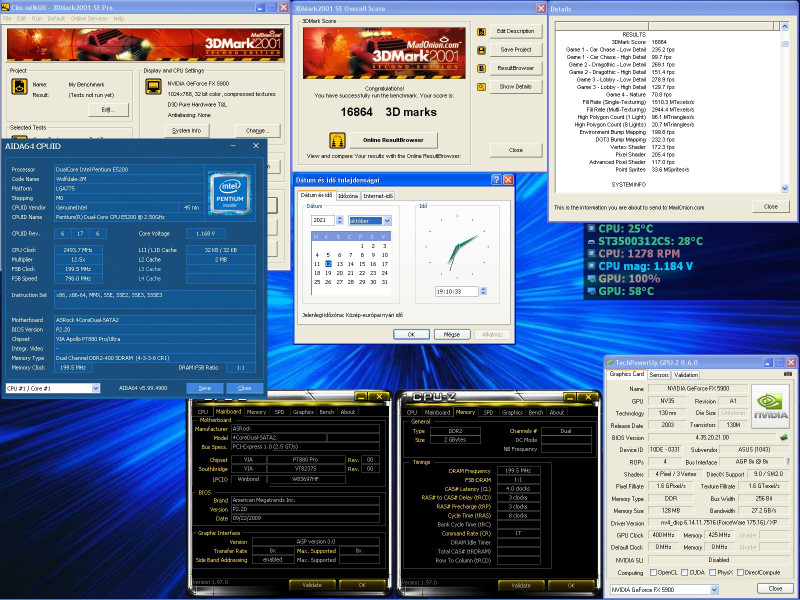The height and width of the screenshot is (600, 800).
Task: Open the Időzóna tab
Action: 349,196
